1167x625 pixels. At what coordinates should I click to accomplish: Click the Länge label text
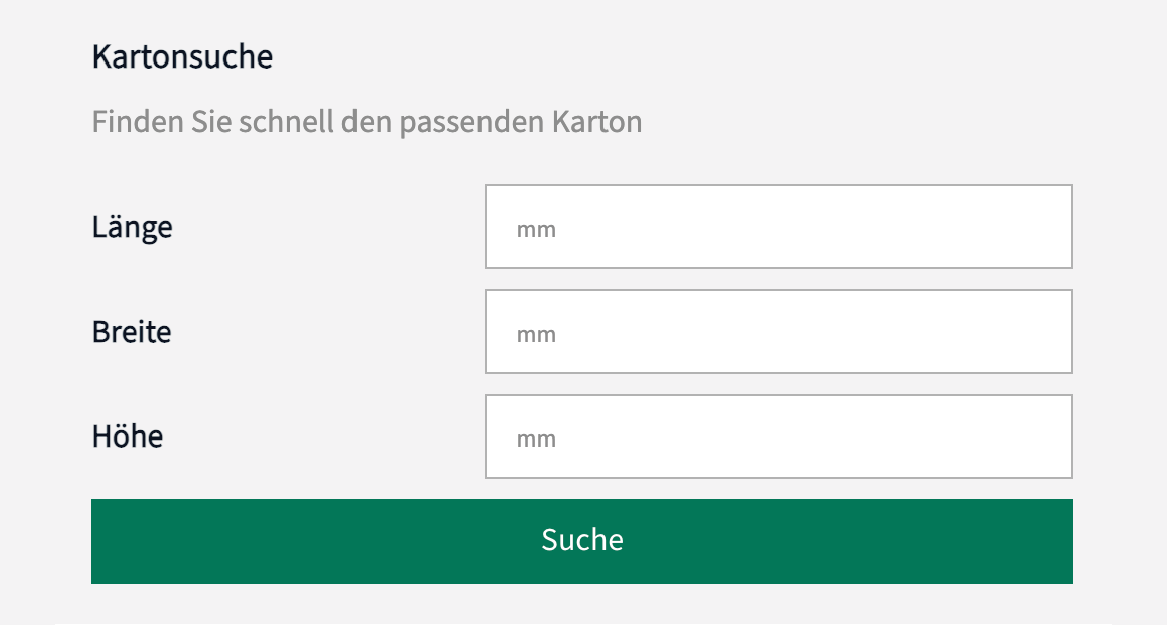[x=132, y=227]
